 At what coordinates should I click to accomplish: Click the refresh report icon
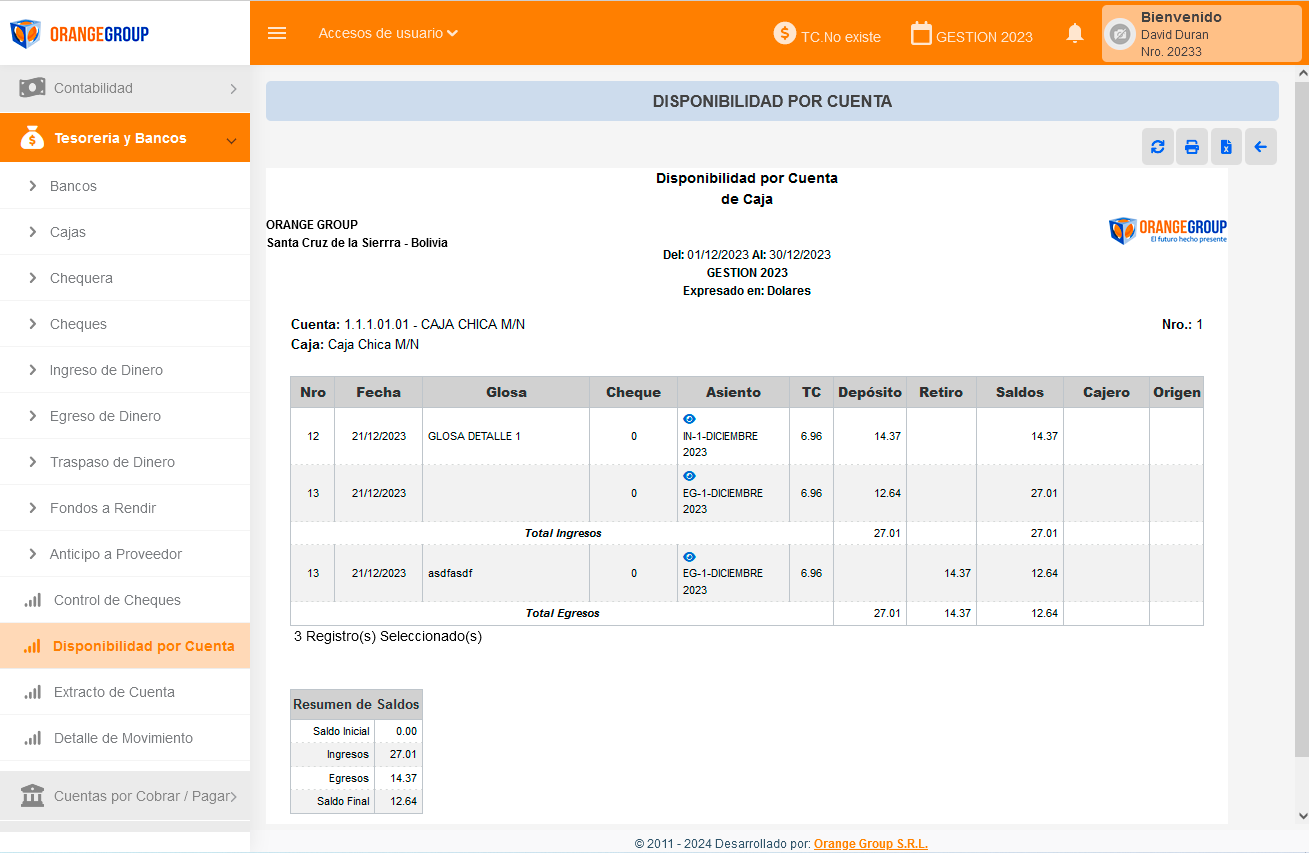(1158, 147)
